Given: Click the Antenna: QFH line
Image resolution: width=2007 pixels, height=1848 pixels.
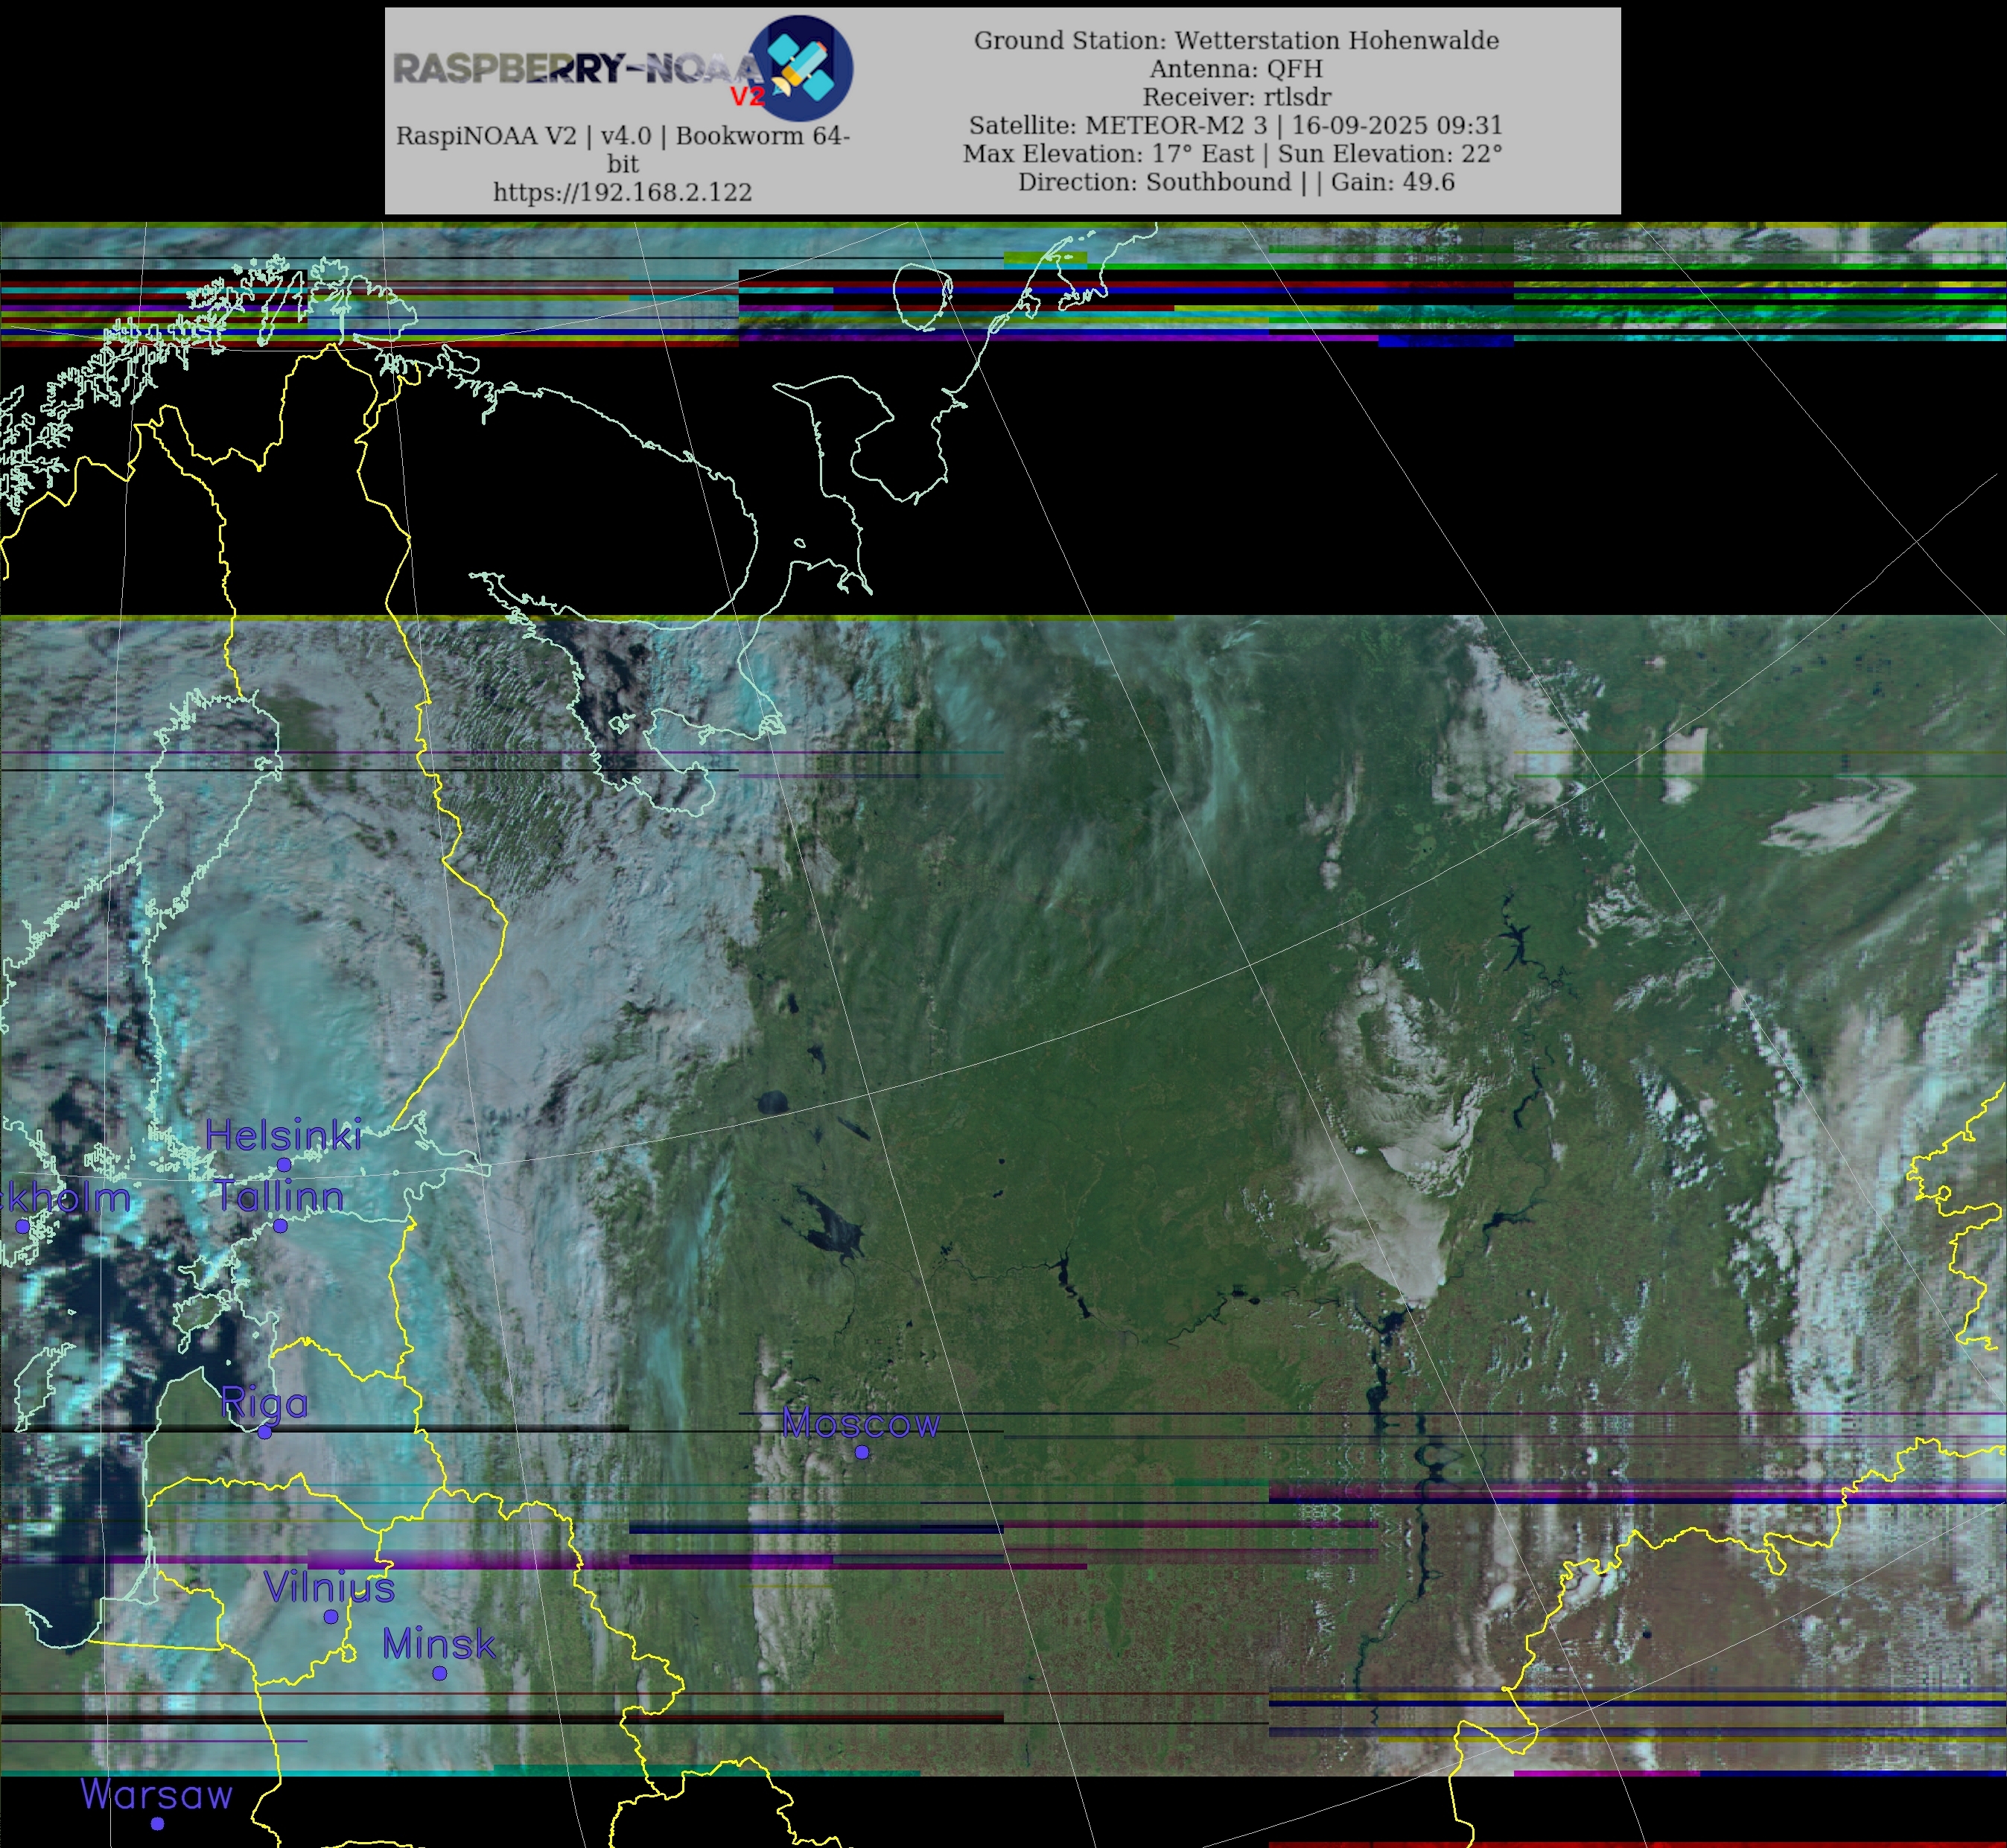Looking at the screenshot, I should [x=1236, y=68].
